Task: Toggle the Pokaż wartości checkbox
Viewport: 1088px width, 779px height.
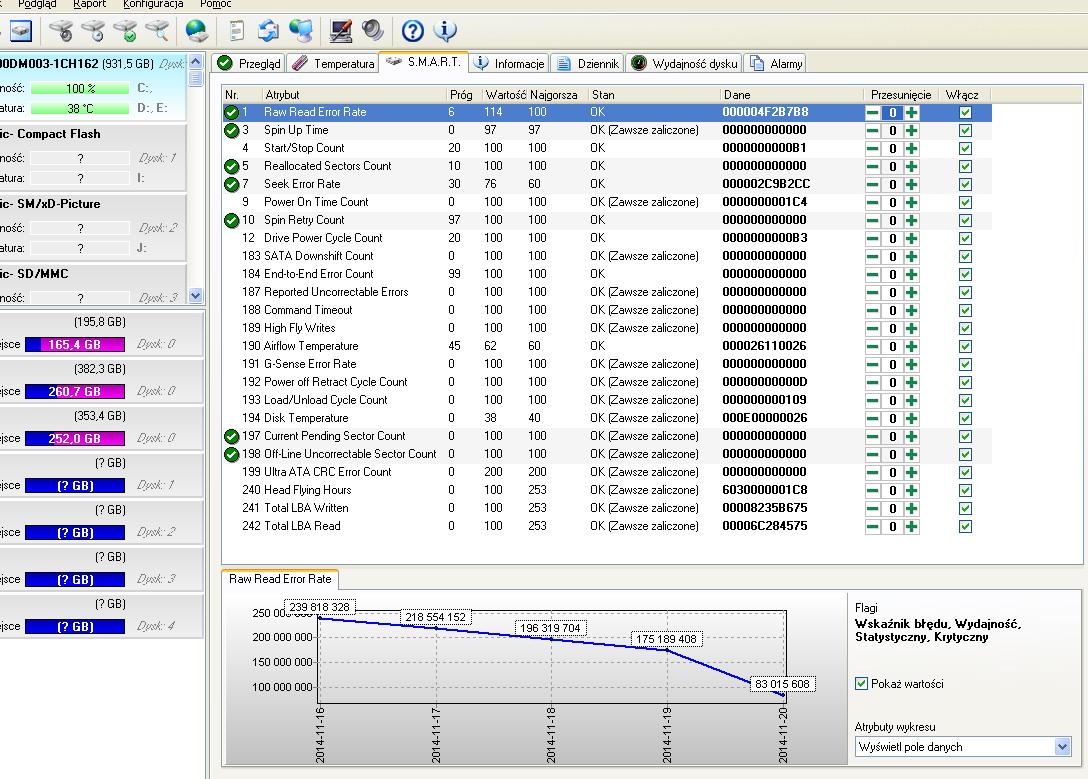Action: pos(861,683)
